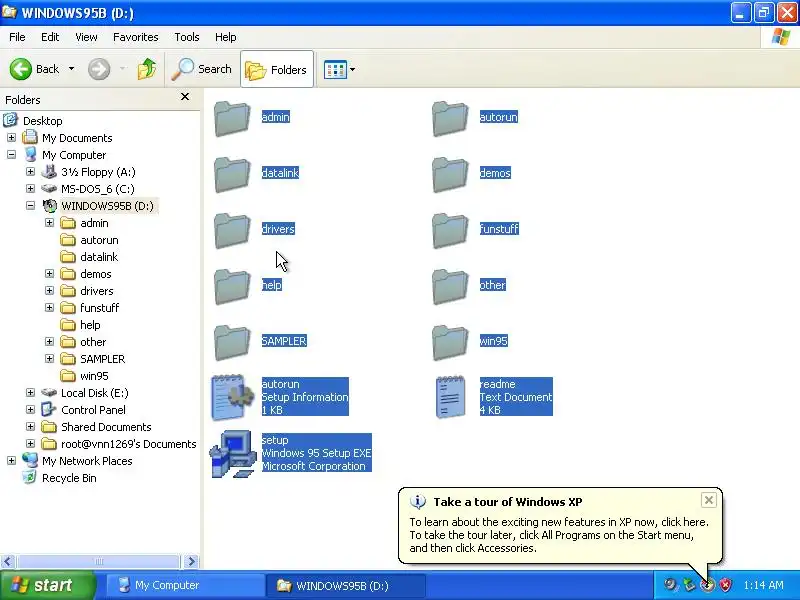The height and width of the screenshot is (600, 800).
Task: Select Desktop in the folder tree
Action: coord(43,121)
